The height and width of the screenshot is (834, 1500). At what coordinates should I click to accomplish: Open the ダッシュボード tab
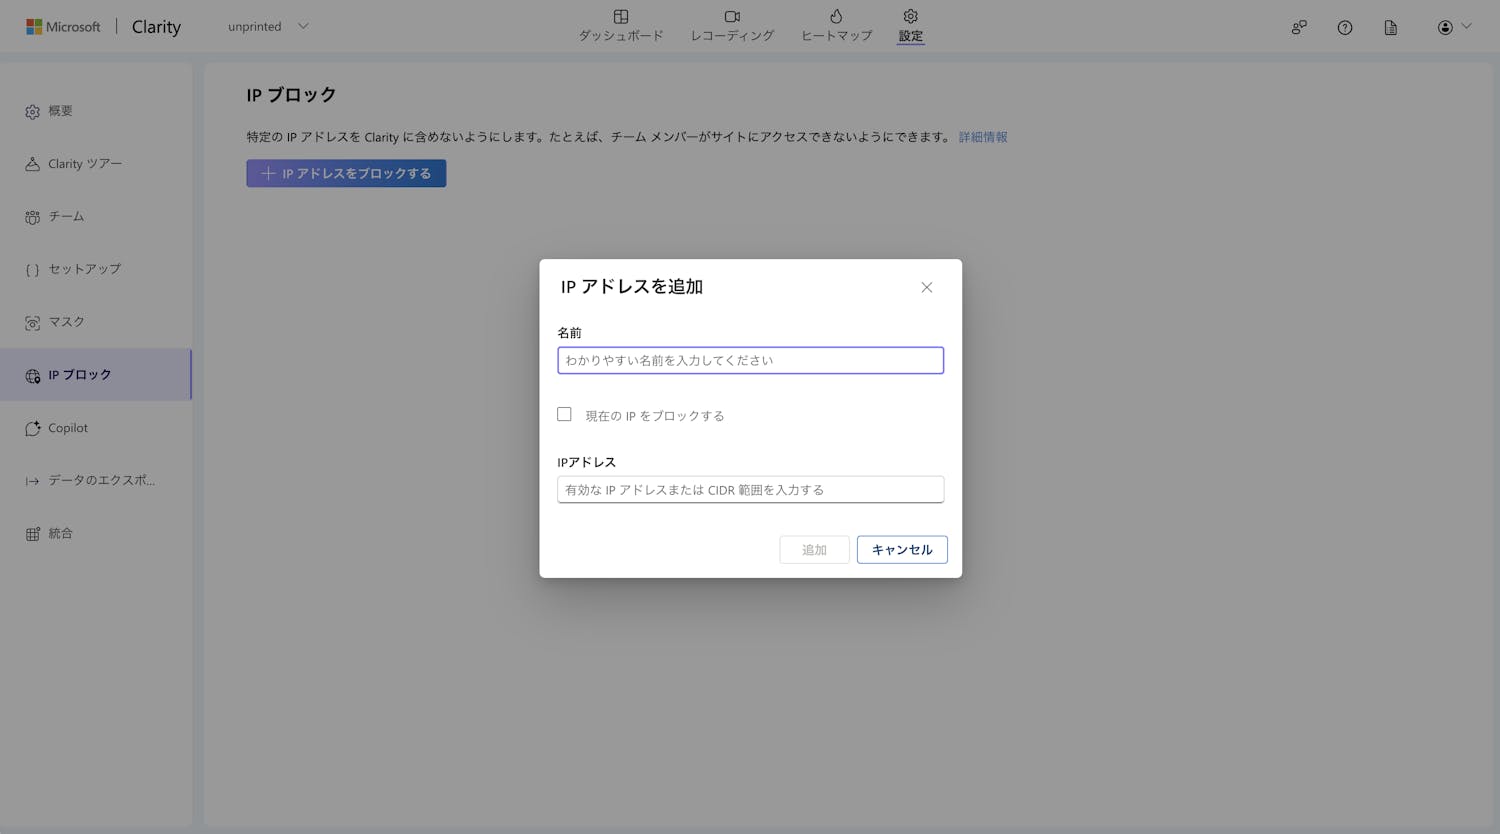click(621, 26)
